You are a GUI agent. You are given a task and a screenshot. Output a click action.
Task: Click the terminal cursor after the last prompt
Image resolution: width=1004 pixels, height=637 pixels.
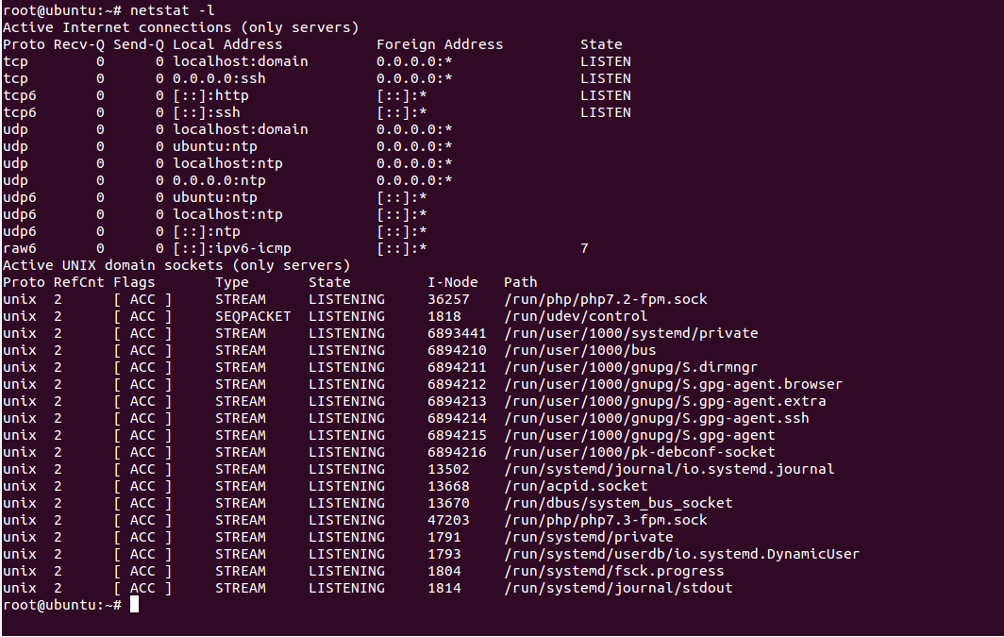pos(134,604)
